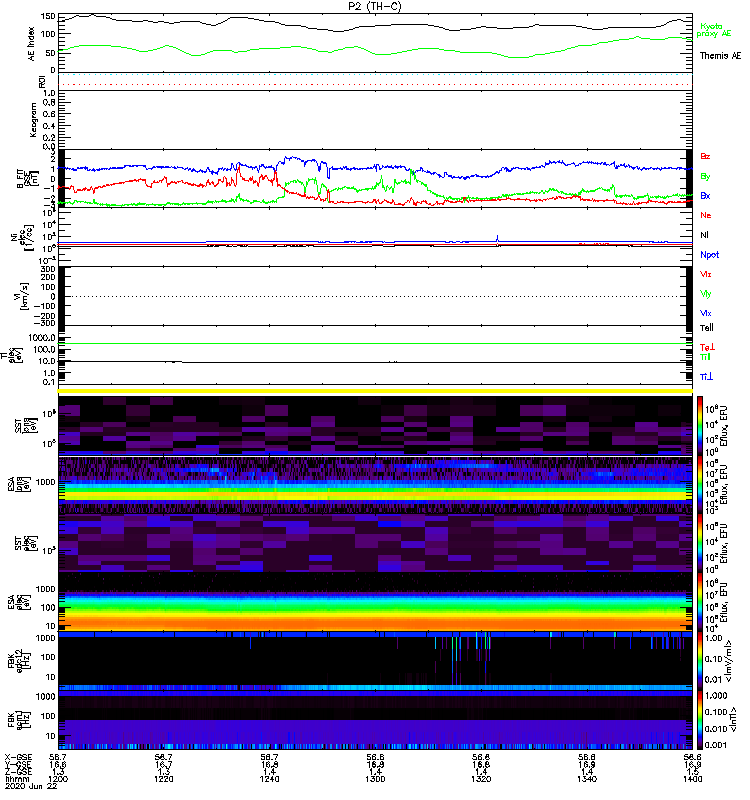The image size is (750, 800).
Task: Click the B_FIT GSE [nT] axis label
Action: pyautogui.click(x=28, y=179)
